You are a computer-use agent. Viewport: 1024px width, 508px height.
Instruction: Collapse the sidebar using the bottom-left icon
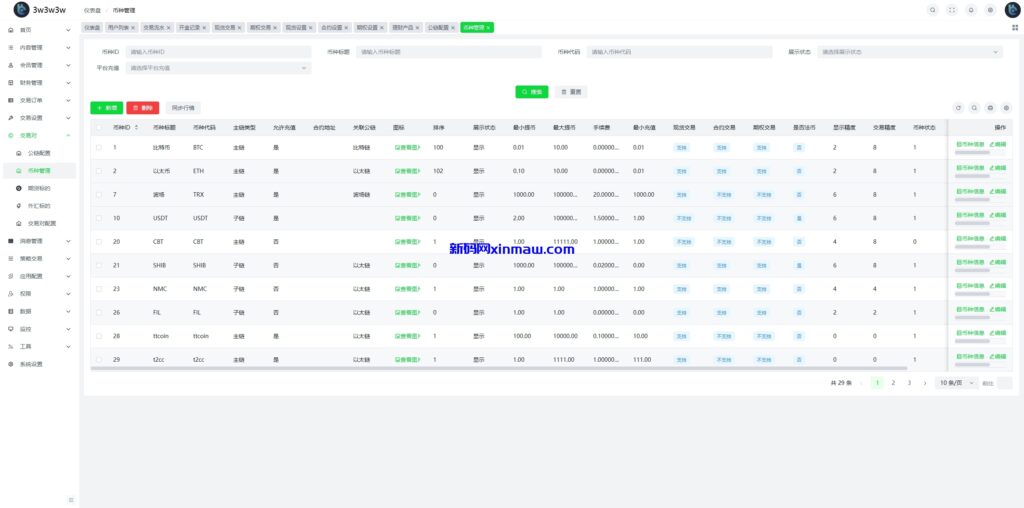pyautogui.click(x=70, y=499)
